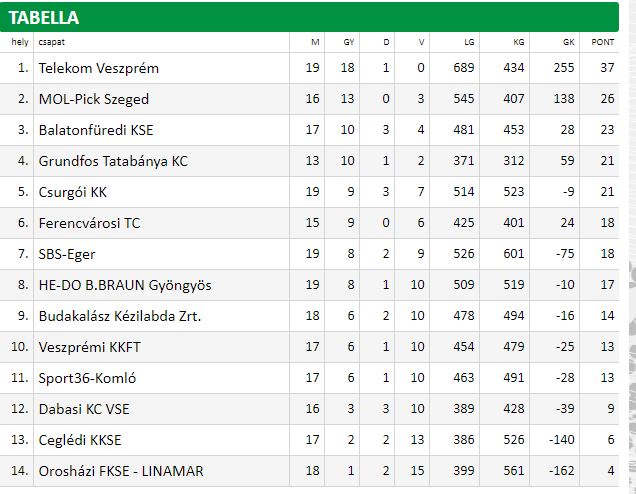Select Veszprémi KKFT in the table
The width and height of the screenshot is (636, 494).
90,347
